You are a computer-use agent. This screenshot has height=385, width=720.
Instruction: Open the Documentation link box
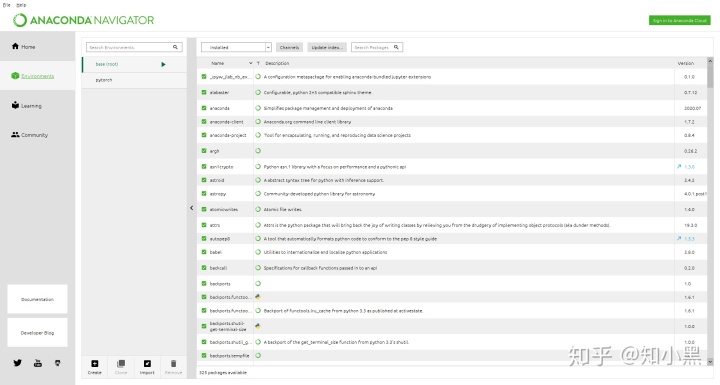37,299
